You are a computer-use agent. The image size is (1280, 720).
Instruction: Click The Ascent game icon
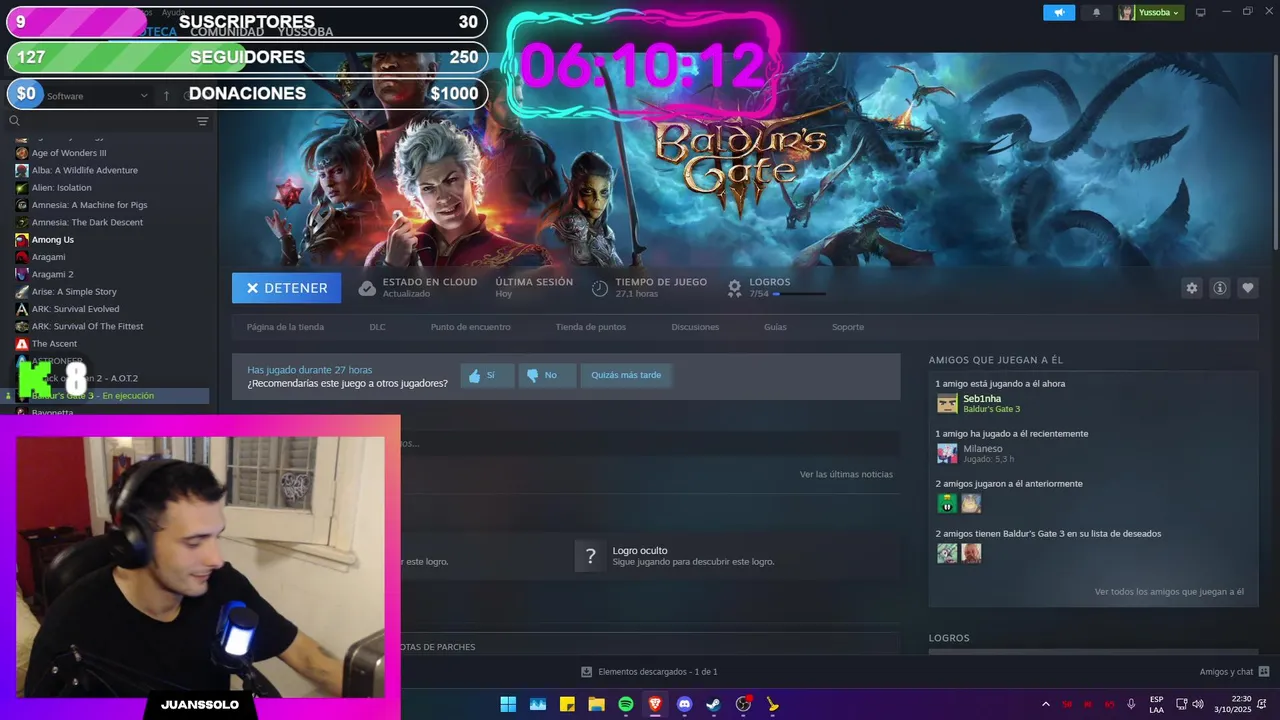22,344
